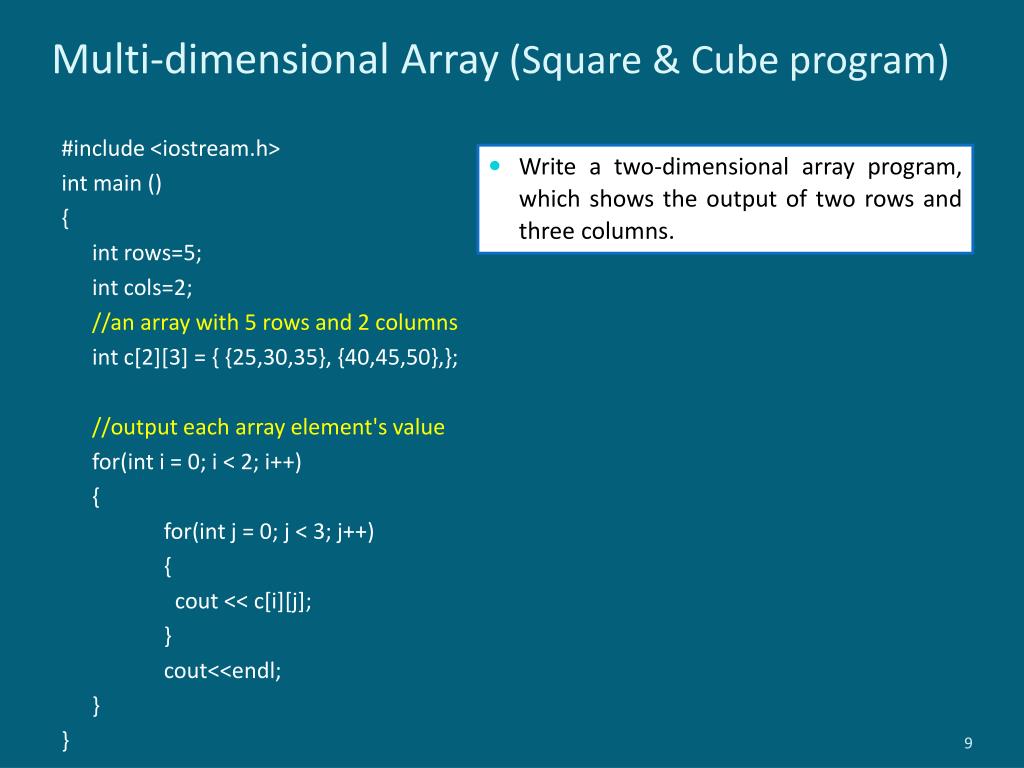Click the line '#include <iostream.h>'
This screenshot has width=1024, height=768.
(x=170, y=149)
